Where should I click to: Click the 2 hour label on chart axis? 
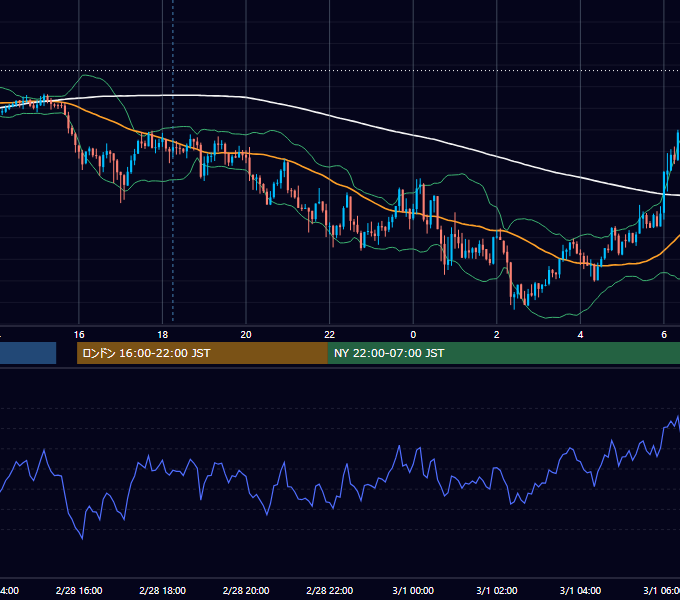pyautogui.click(x=497, y=335)
